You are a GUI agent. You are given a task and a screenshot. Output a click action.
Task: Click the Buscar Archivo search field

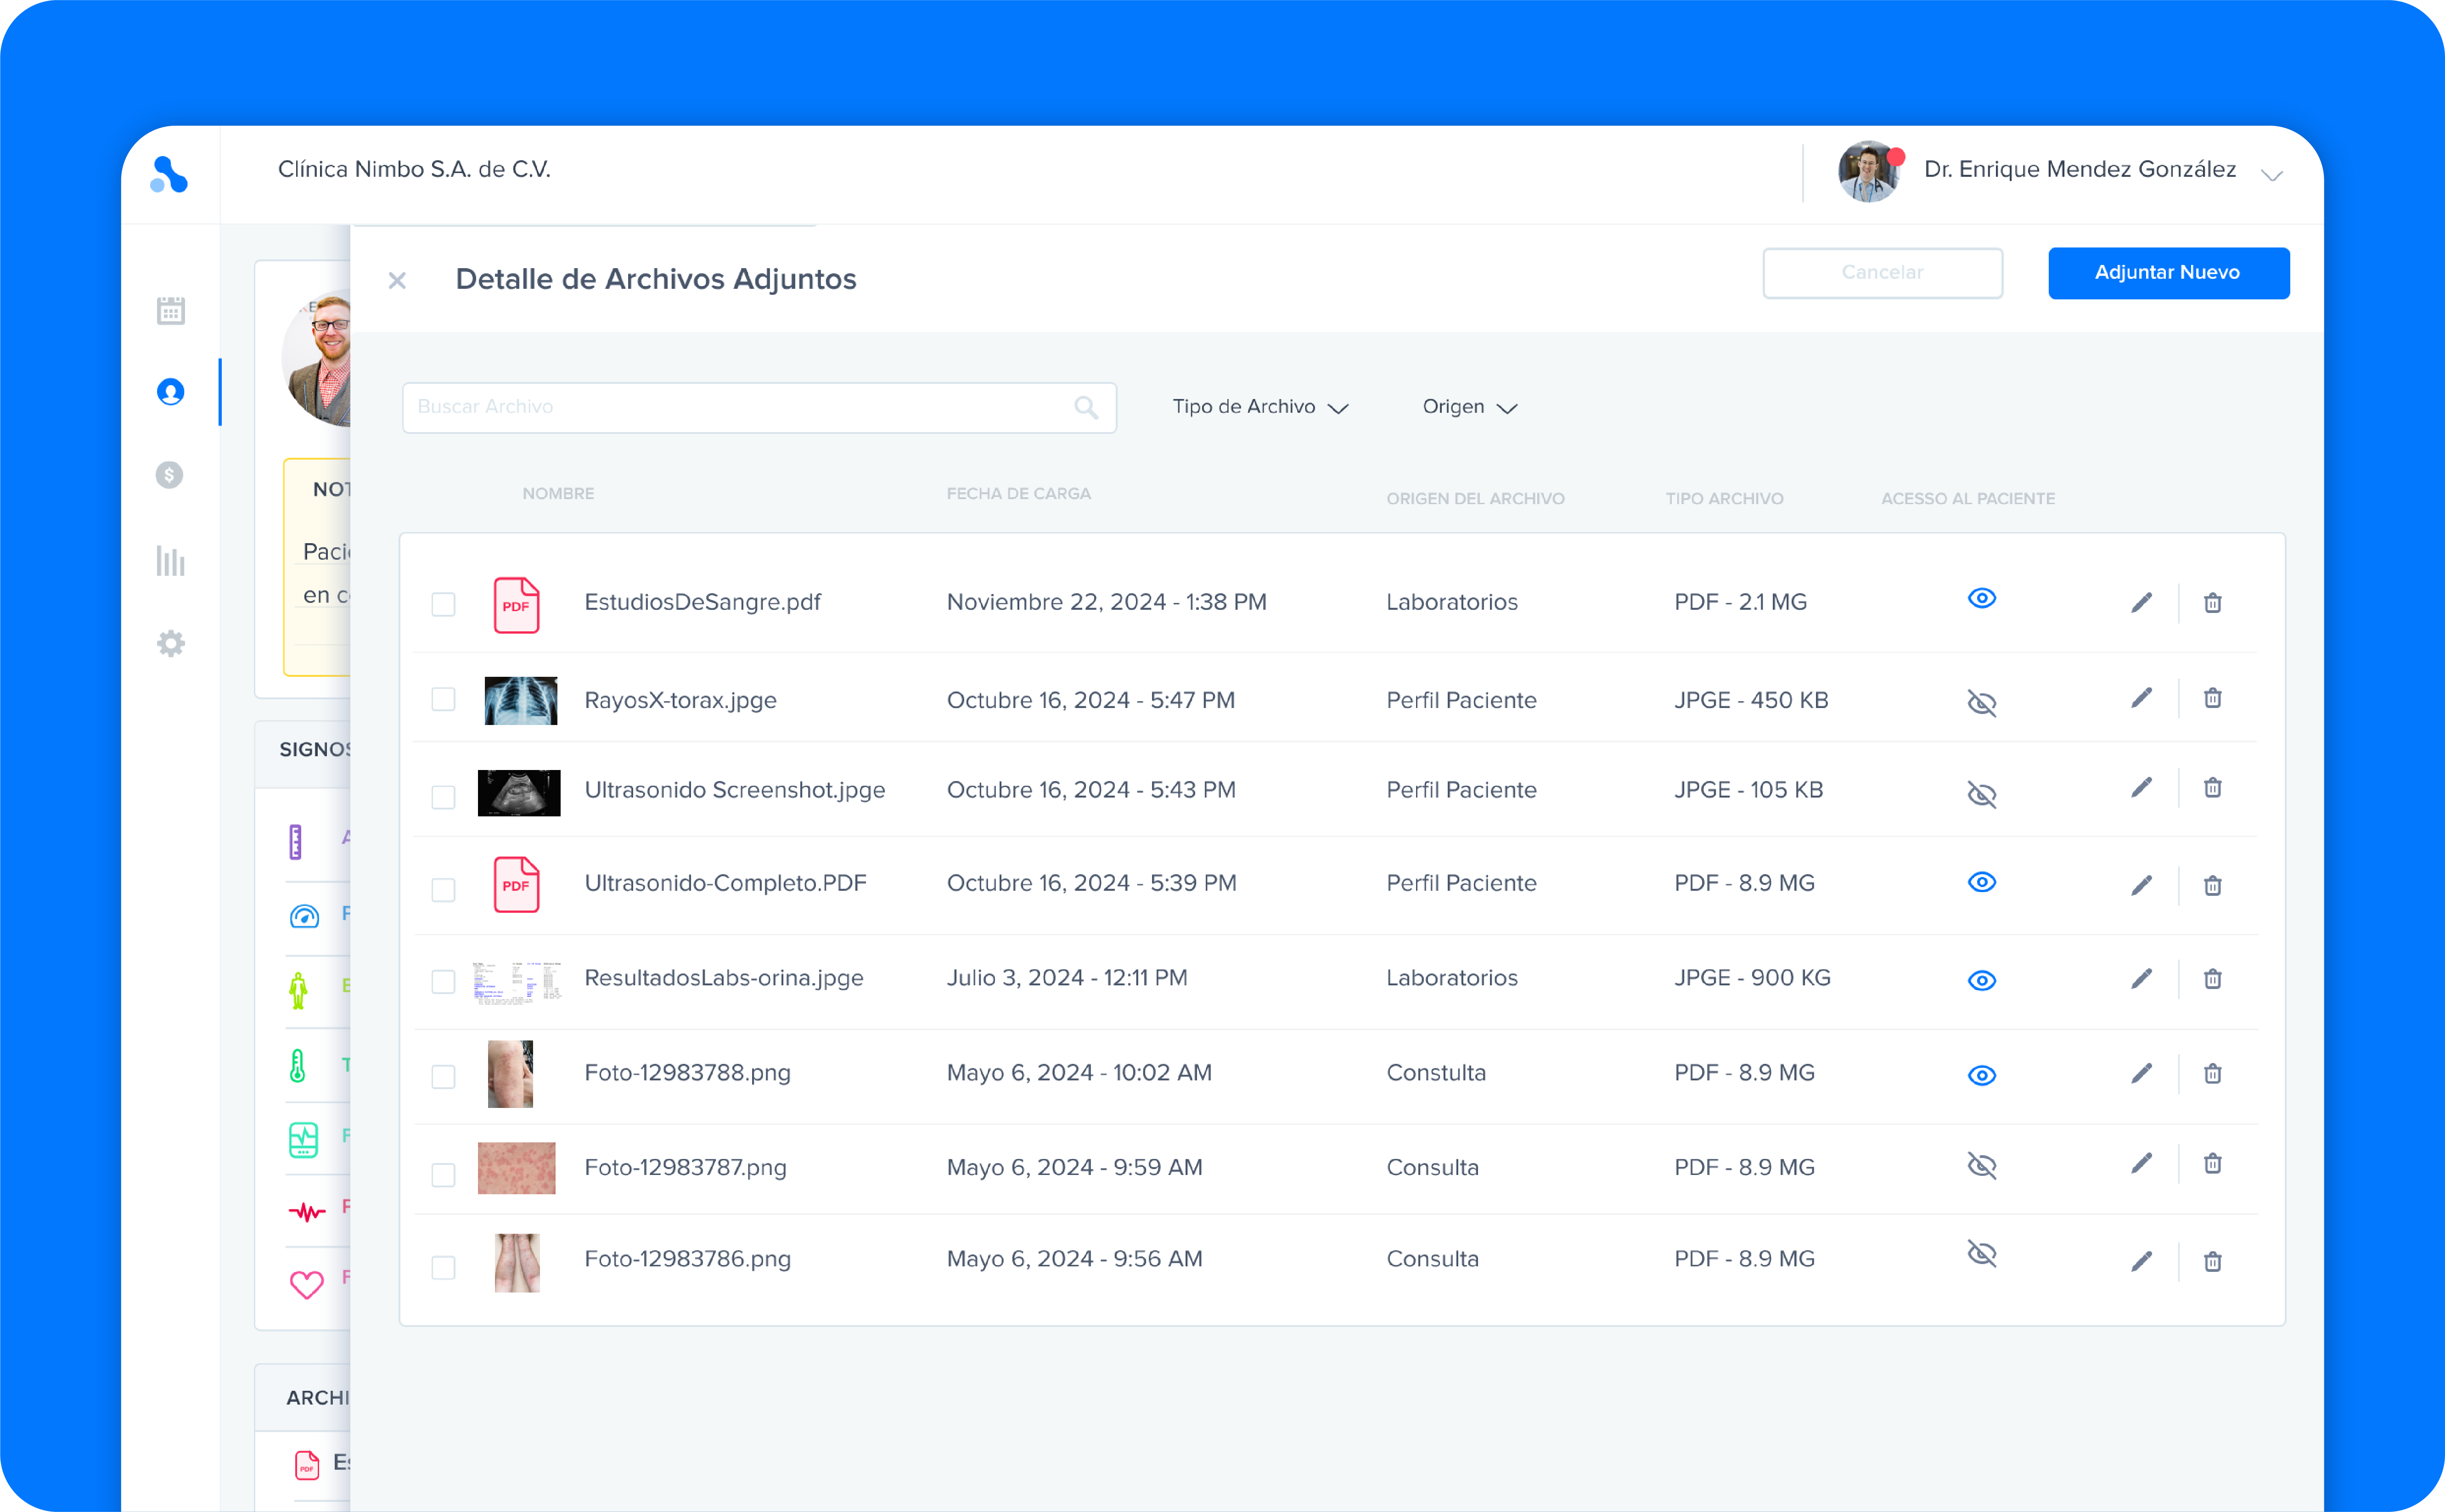tap(740, 407)
